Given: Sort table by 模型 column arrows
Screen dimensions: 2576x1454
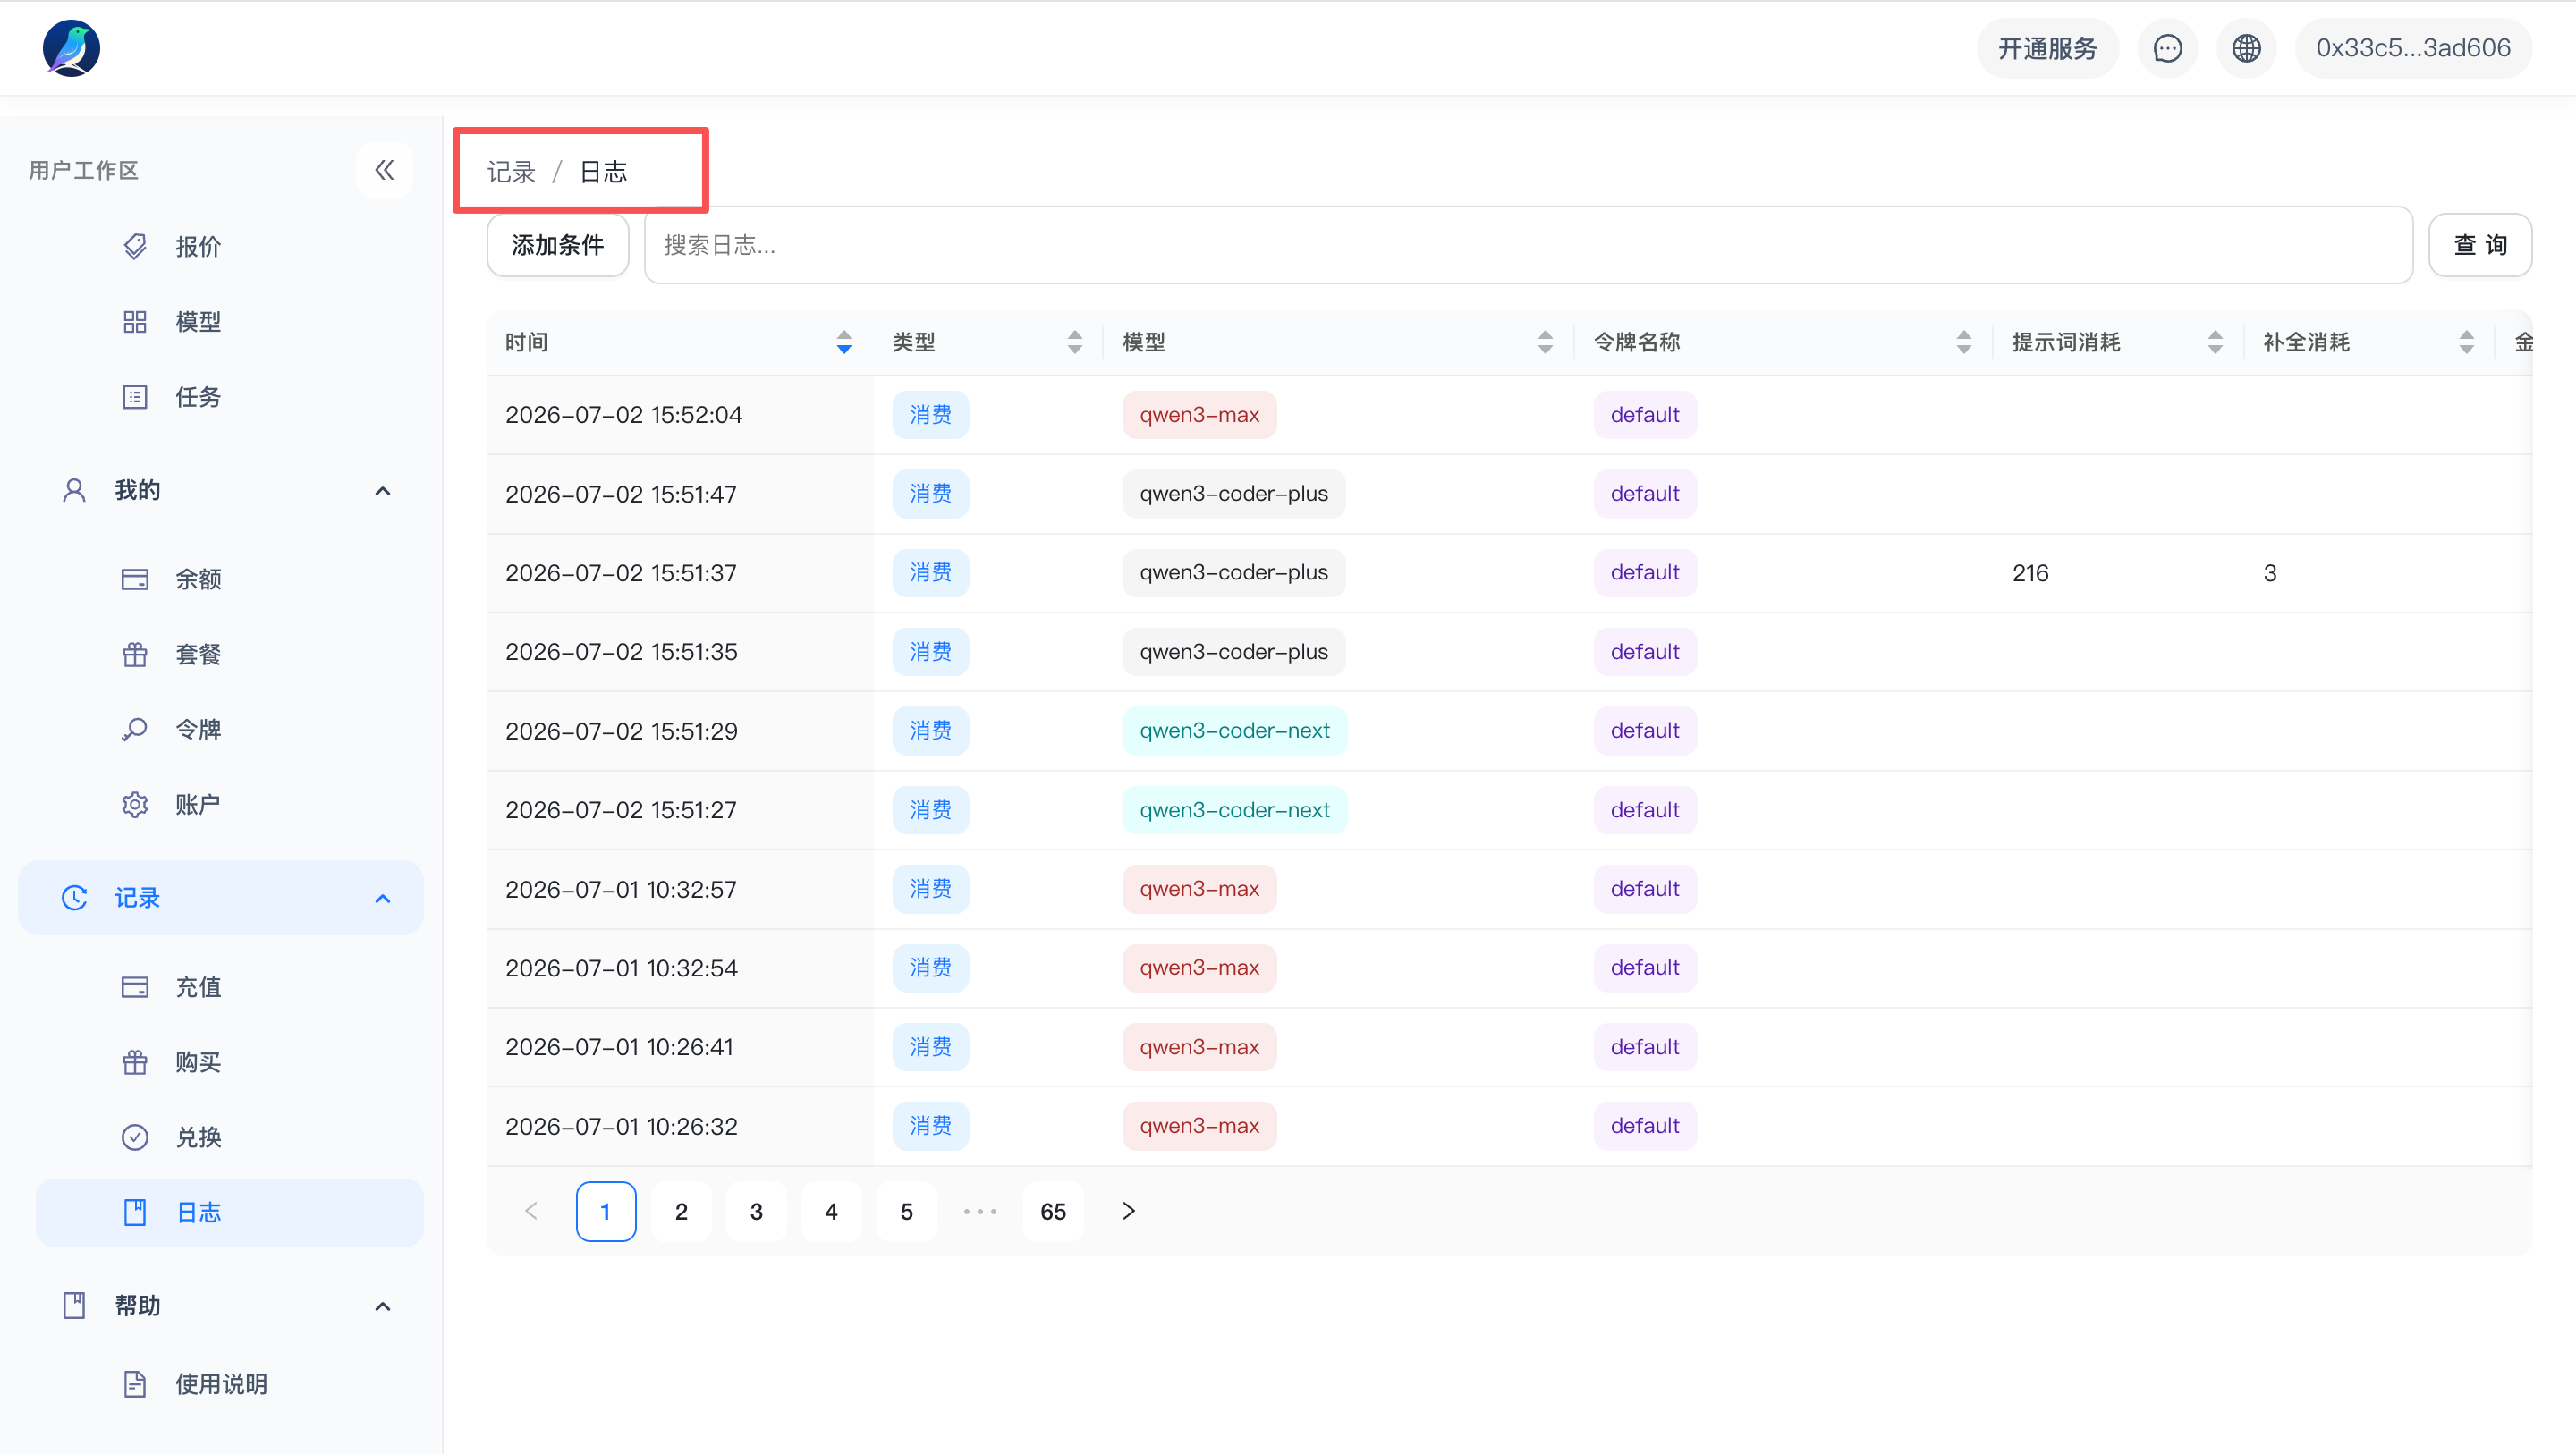Looking at the screenshot, I should [x=1545, y=342].
